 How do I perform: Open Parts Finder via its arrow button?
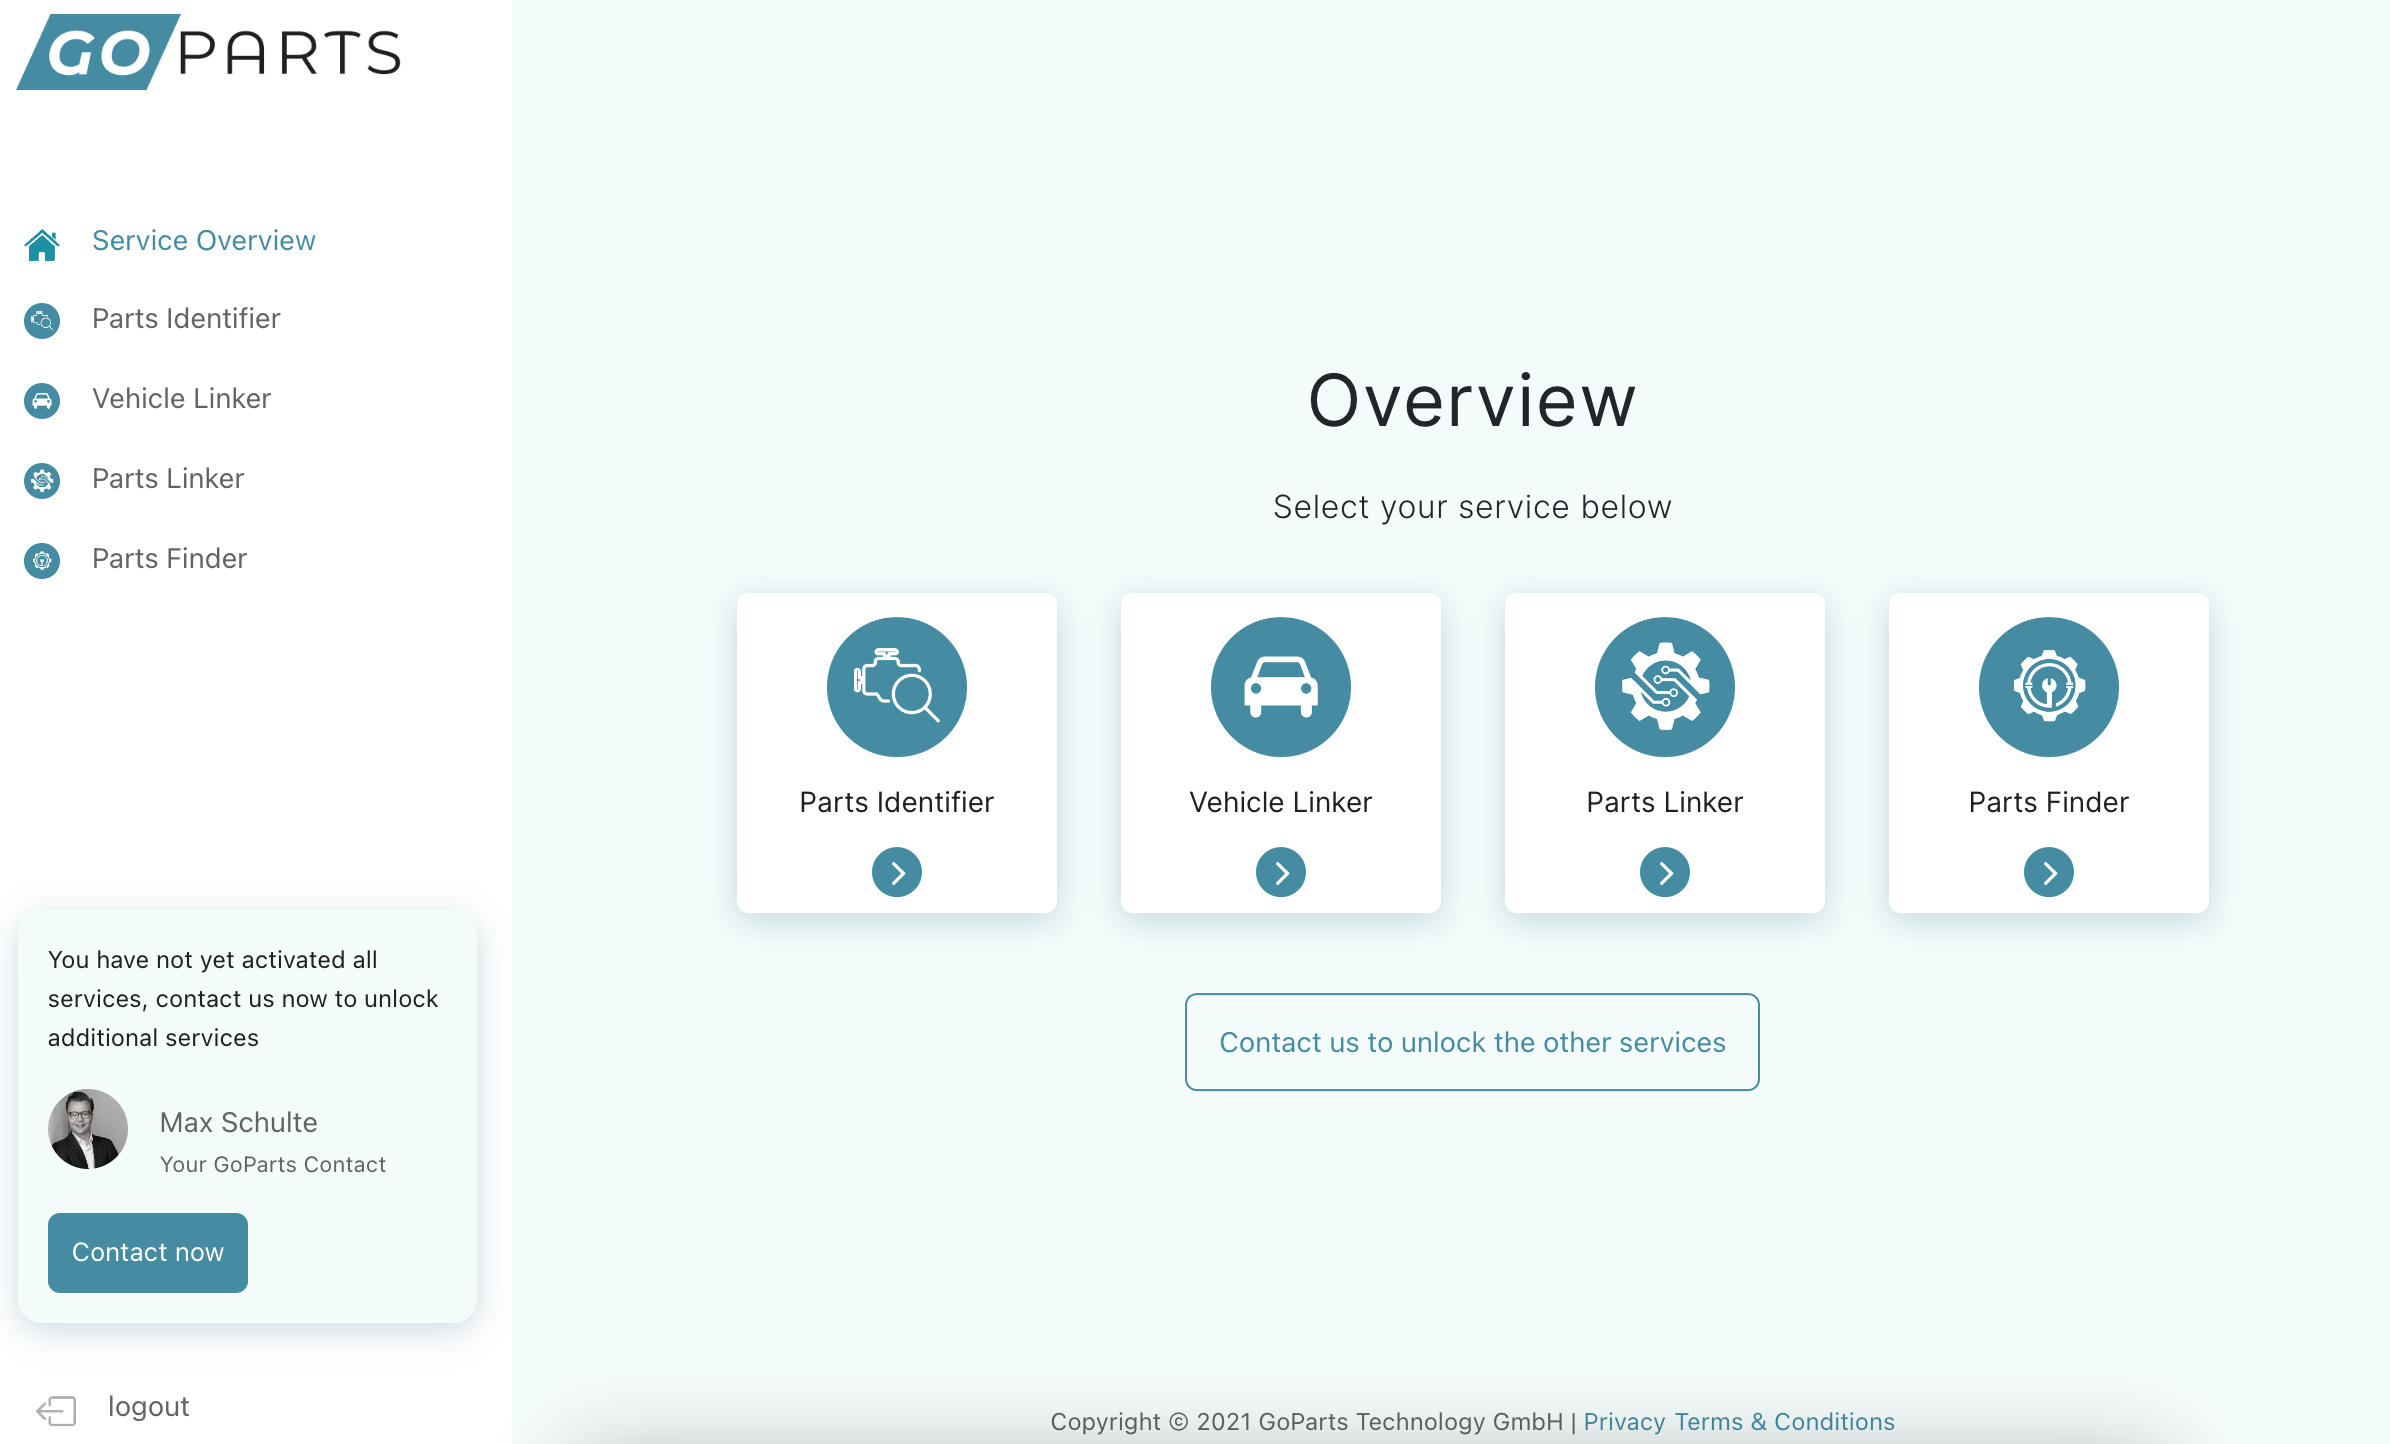pyautogui.click(x=2049, y=872)
